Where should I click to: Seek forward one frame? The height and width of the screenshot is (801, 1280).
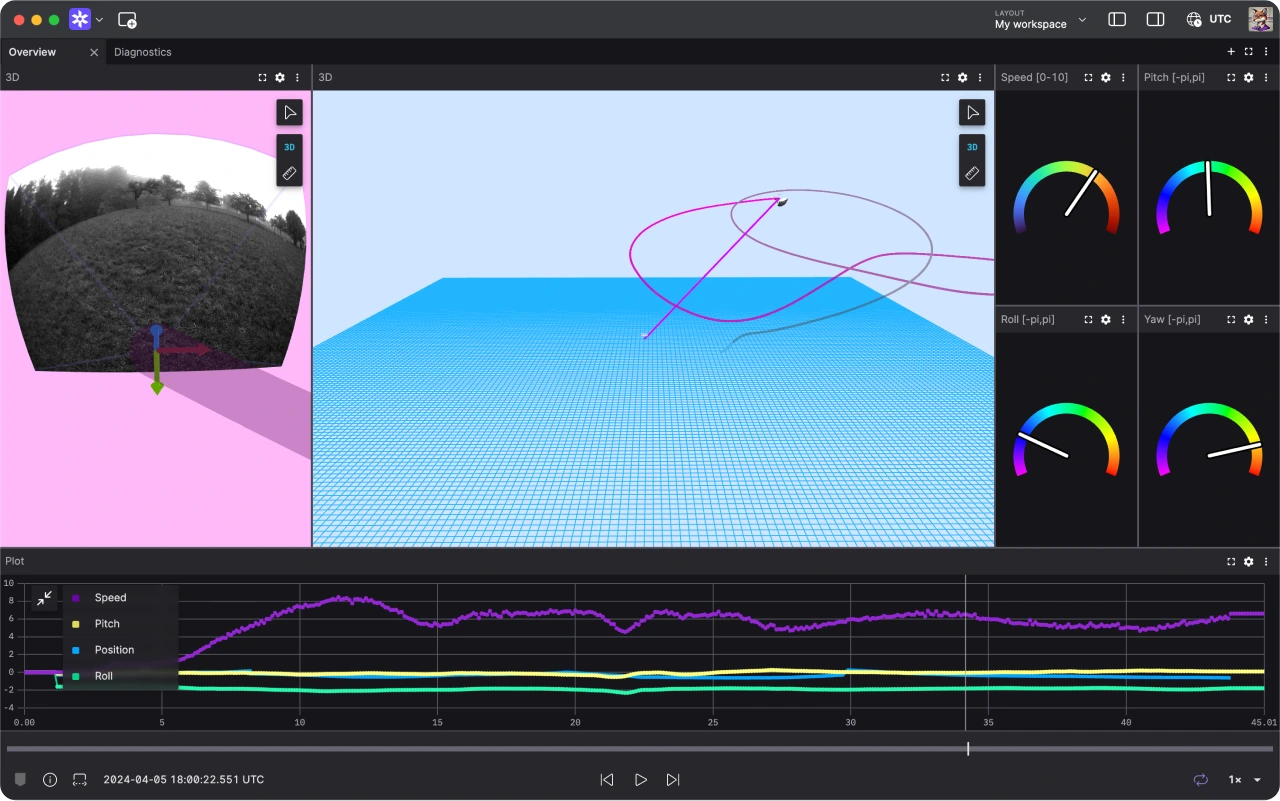point(673,779)
